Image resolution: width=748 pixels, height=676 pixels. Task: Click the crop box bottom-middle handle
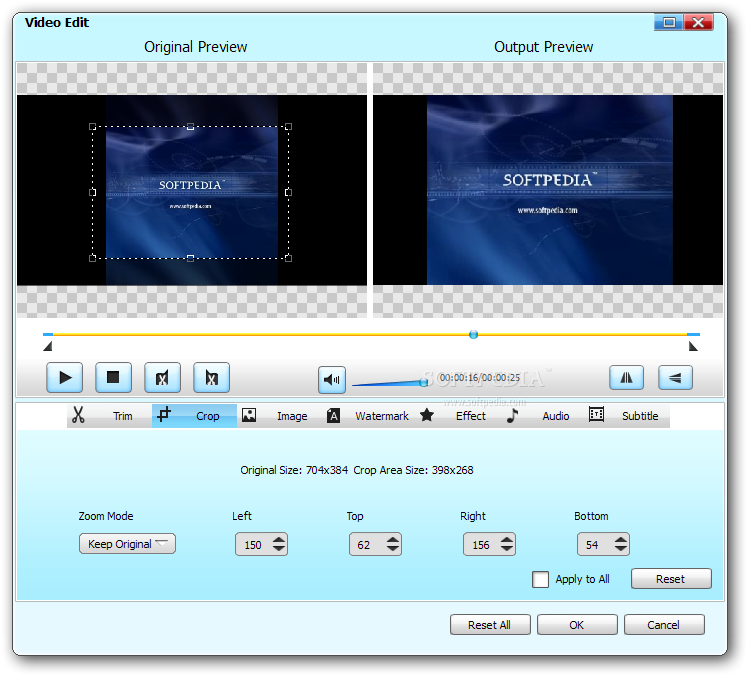(190, 258)
